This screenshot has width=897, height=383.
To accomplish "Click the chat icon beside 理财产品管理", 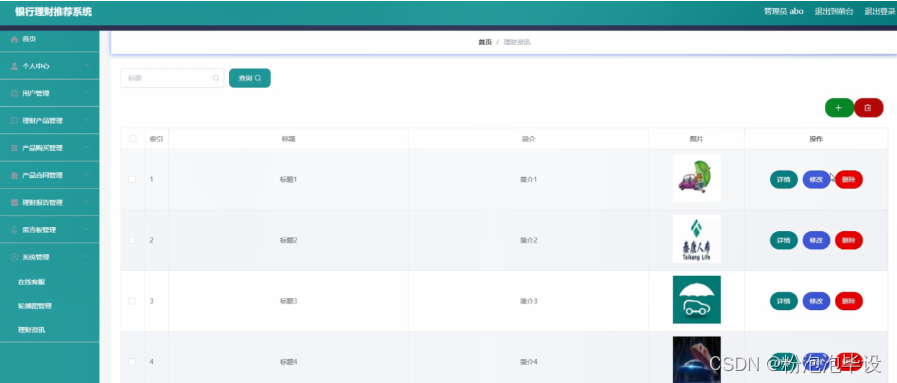I will (15, 121).
